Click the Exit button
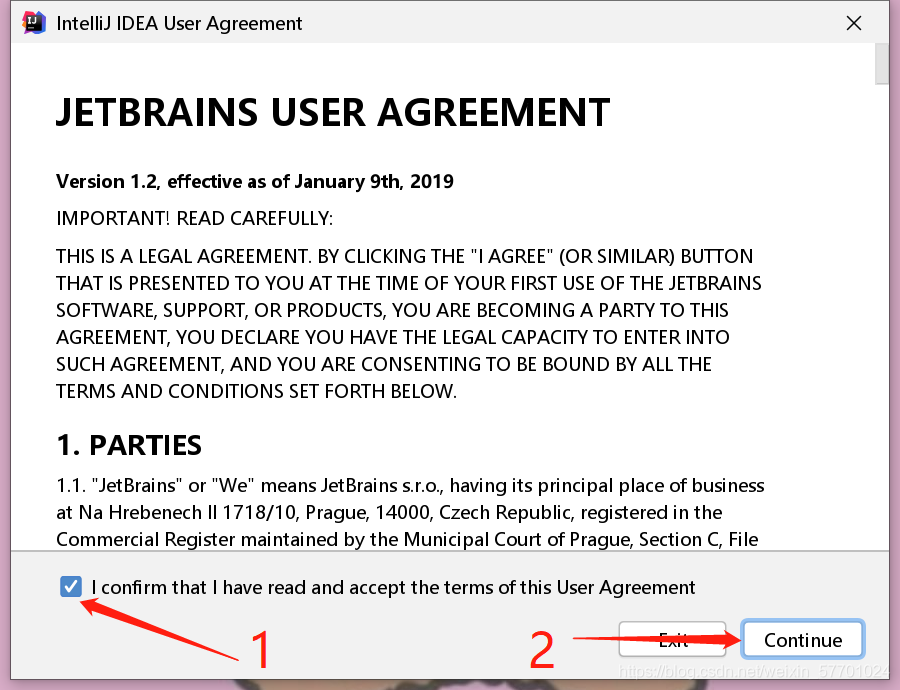The height and width of the screenshot is (690, 900). coord(672,639)
